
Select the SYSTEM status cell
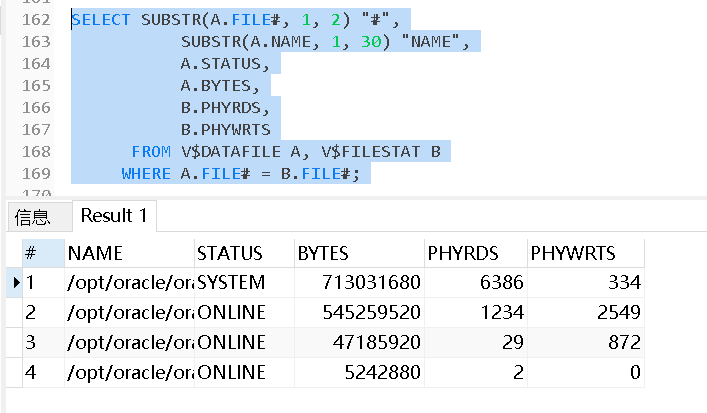pyautogui.click(x=231, y=283)
